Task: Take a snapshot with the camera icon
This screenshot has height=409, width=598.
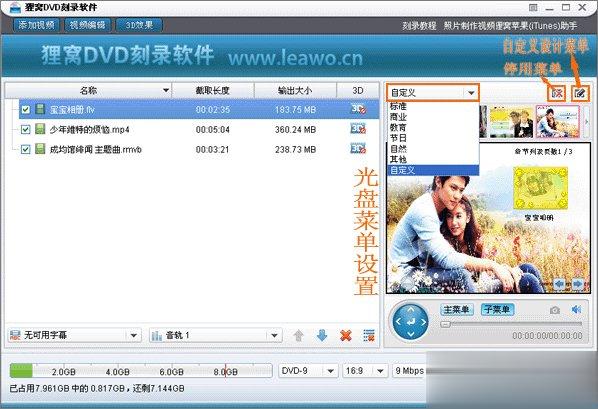Action: pos(555,310)
